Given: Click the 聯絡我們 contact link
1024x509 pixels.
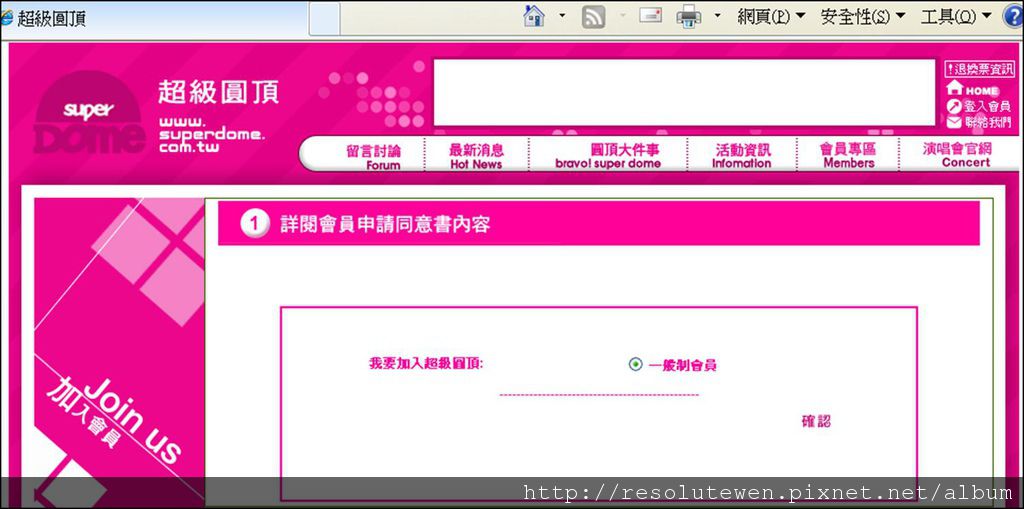Looking at the screenshot, I should pos(978,122).
